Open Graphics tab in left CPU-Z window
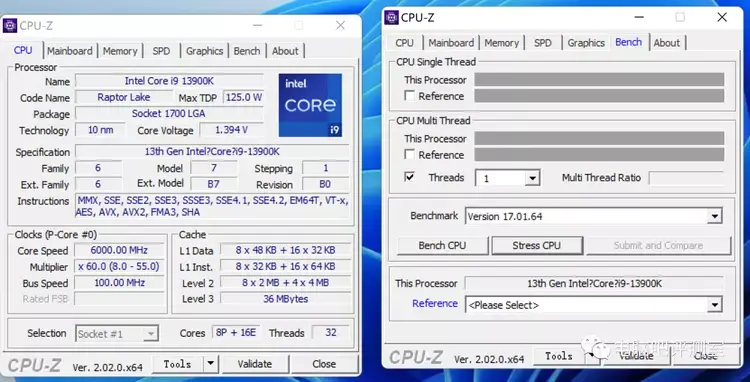This screenshot has width=750, height=382. pos(205,51)
